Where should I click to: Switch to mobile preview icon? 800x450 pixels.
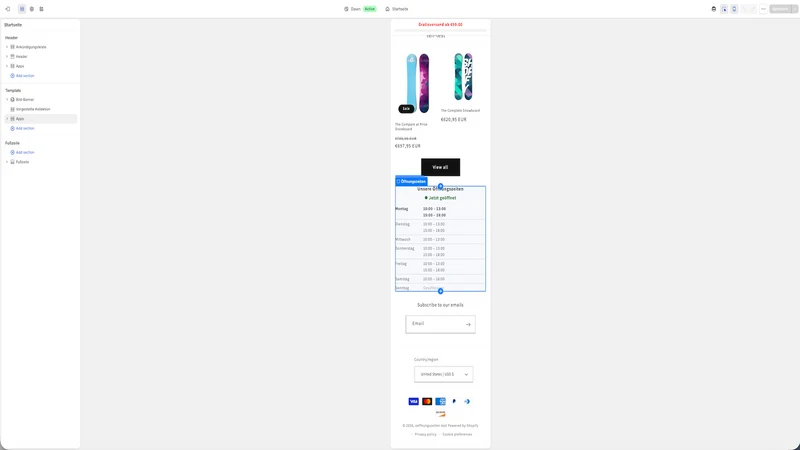point(734,9)
